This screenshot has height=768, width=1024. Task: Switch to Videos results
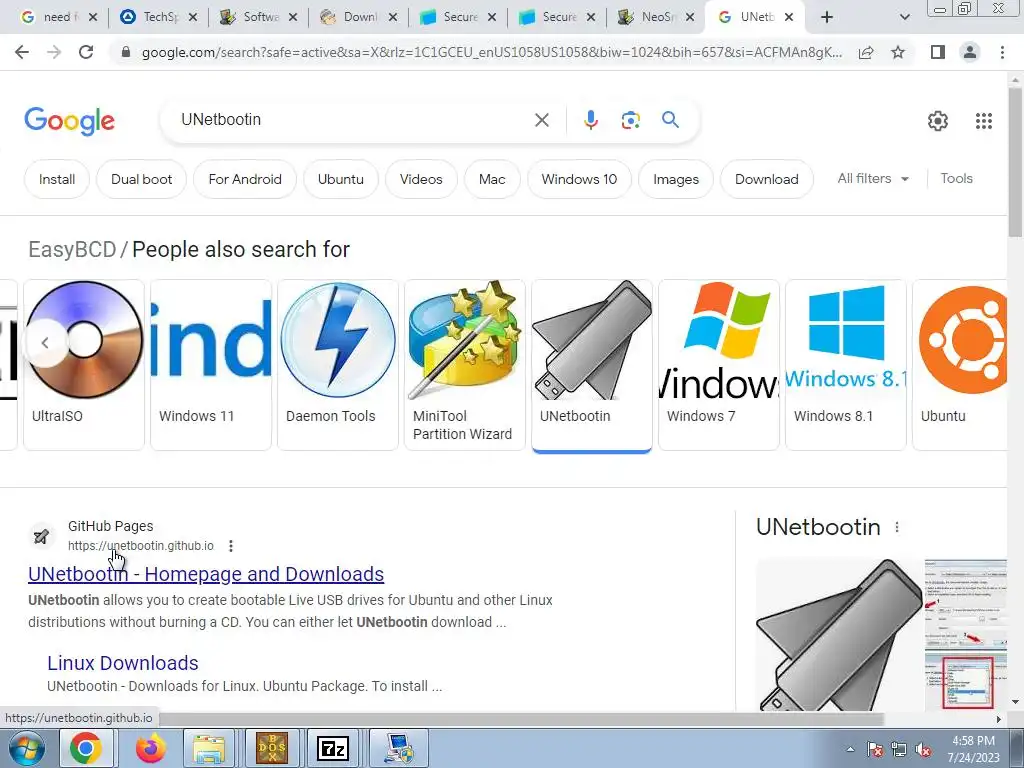[421, 179]
